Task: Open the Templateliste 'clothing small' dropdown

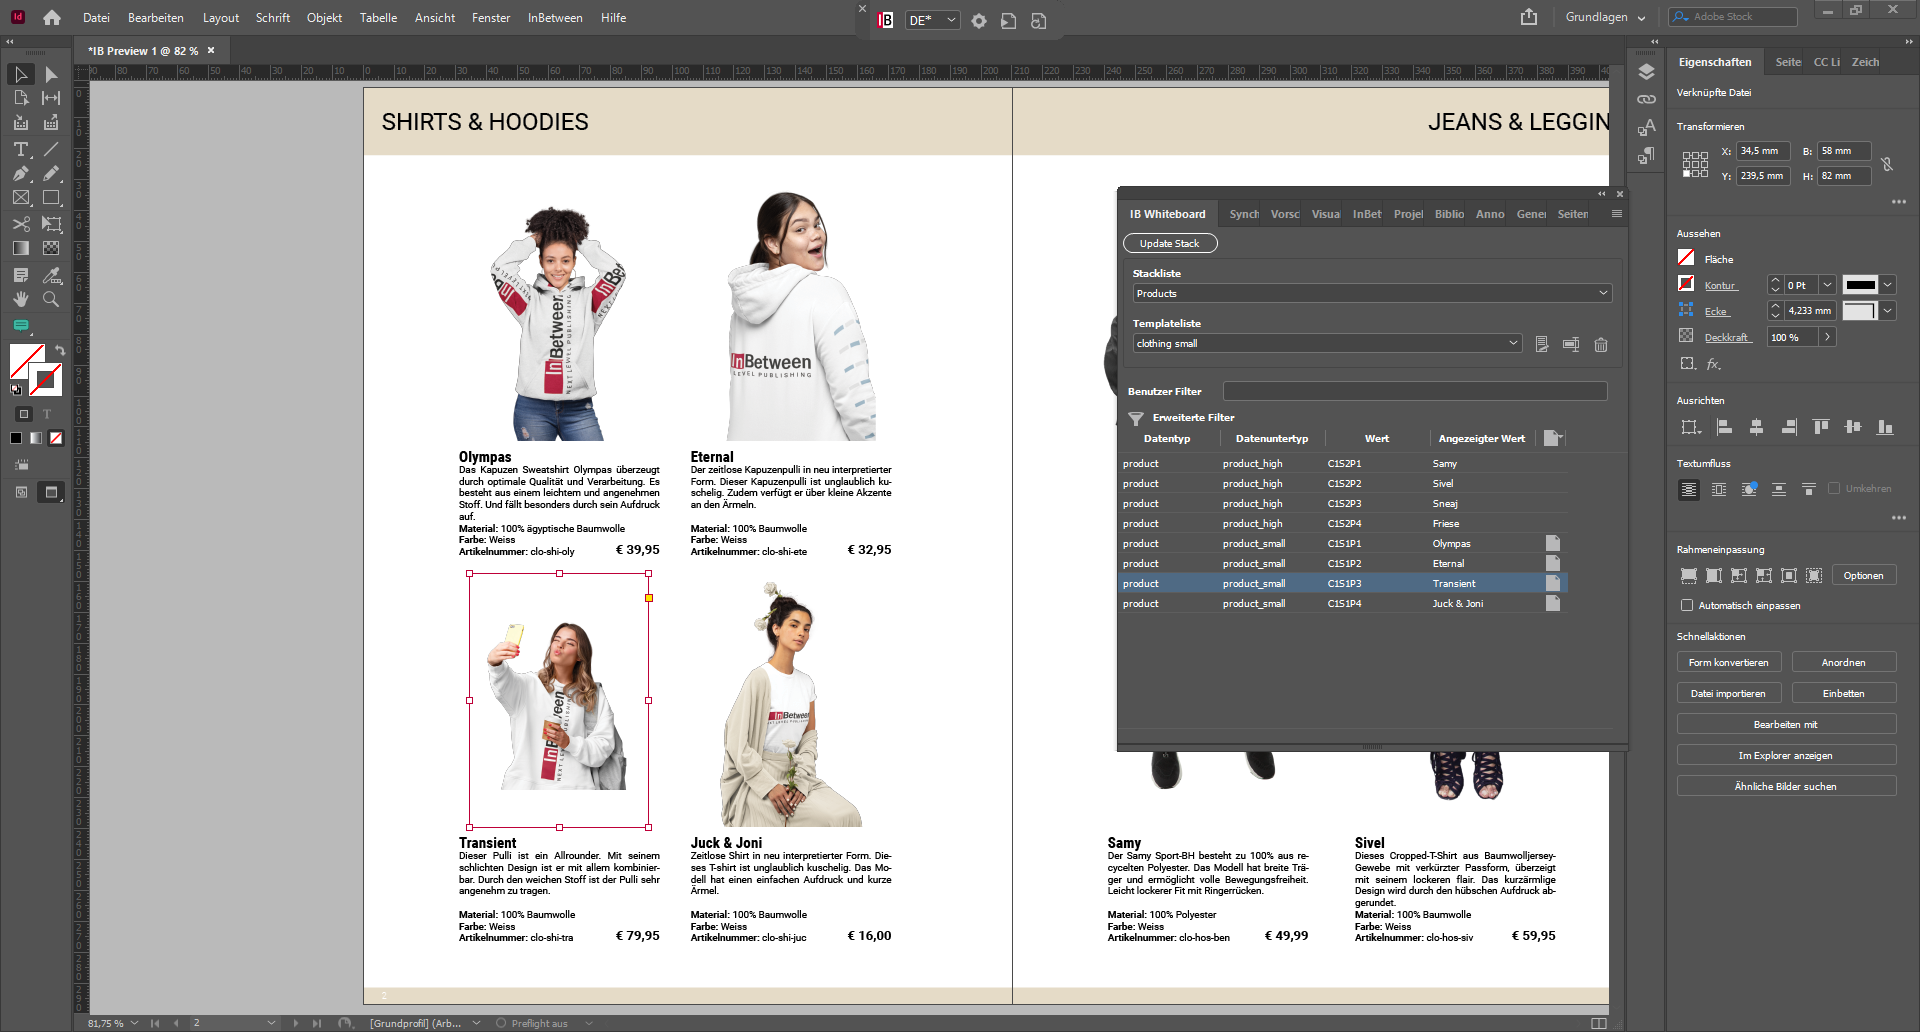Action: [1513, 343]
